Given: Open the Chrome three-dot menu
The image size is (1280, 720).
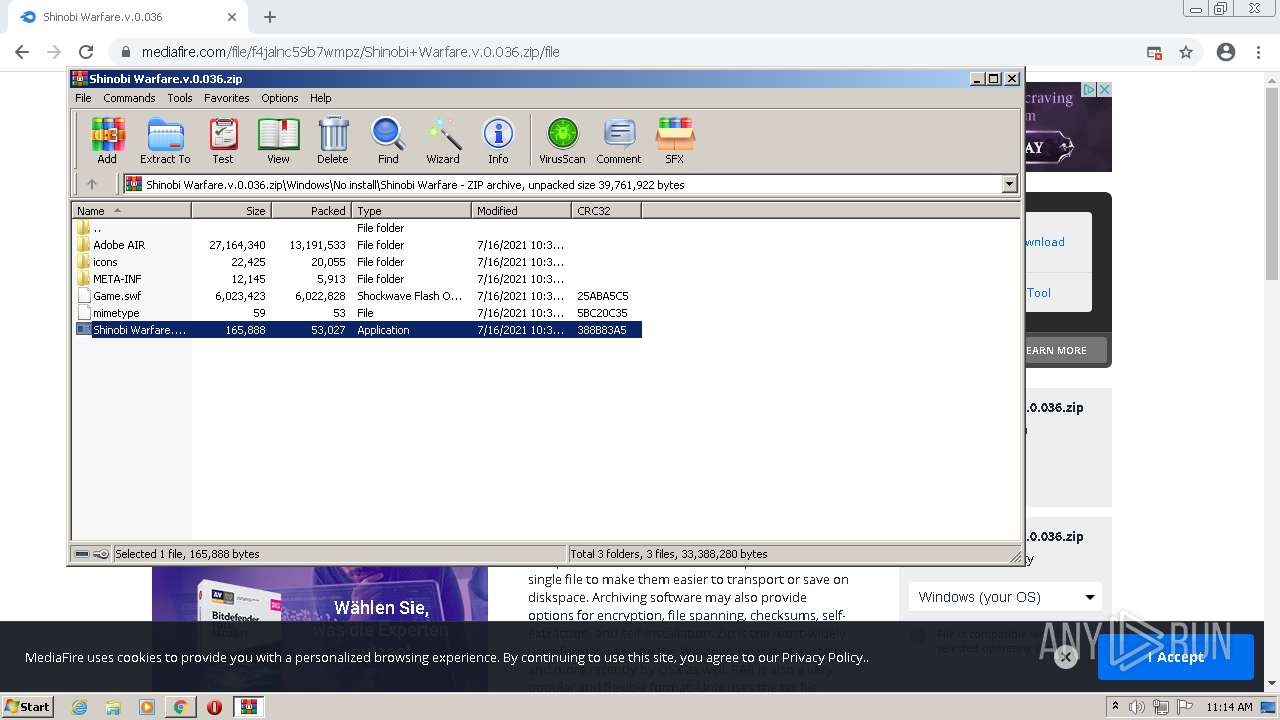Looking at the screenshot, I should [1258, 52].
